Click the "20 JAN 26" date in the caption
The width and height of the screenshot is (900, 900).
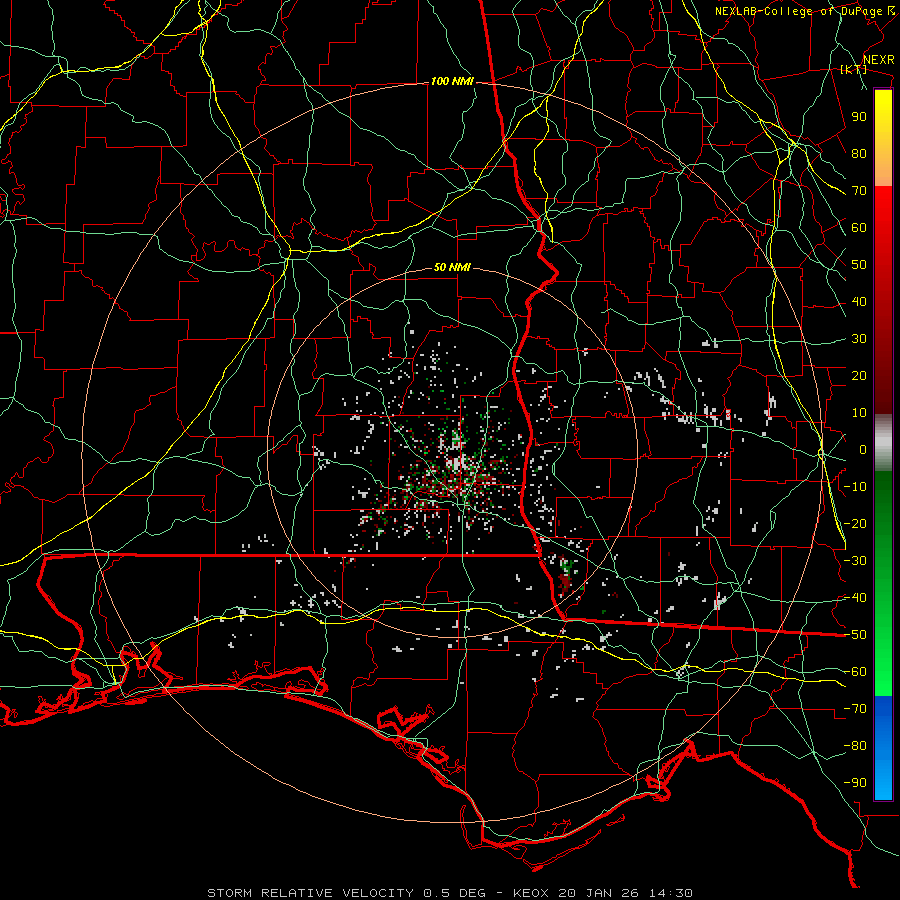597,893
